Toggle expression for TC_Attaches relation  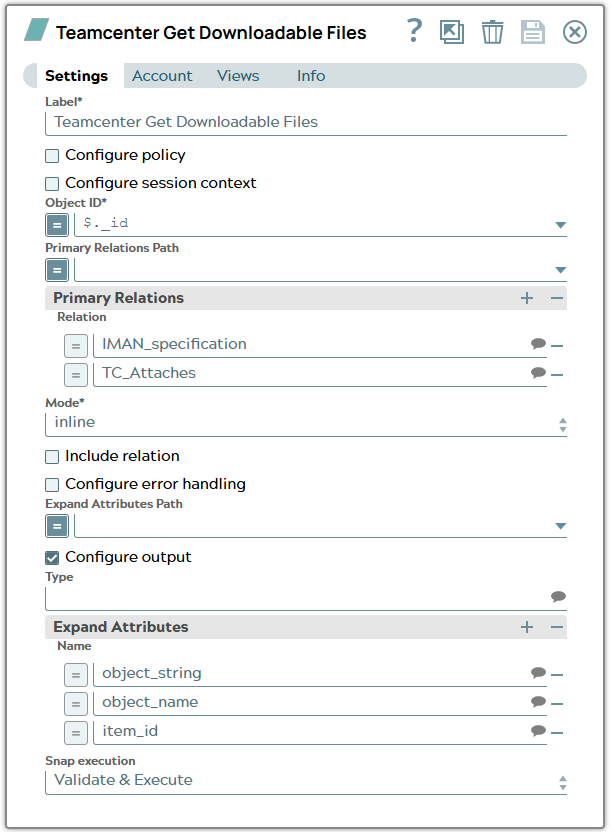[x=76, y=375]
